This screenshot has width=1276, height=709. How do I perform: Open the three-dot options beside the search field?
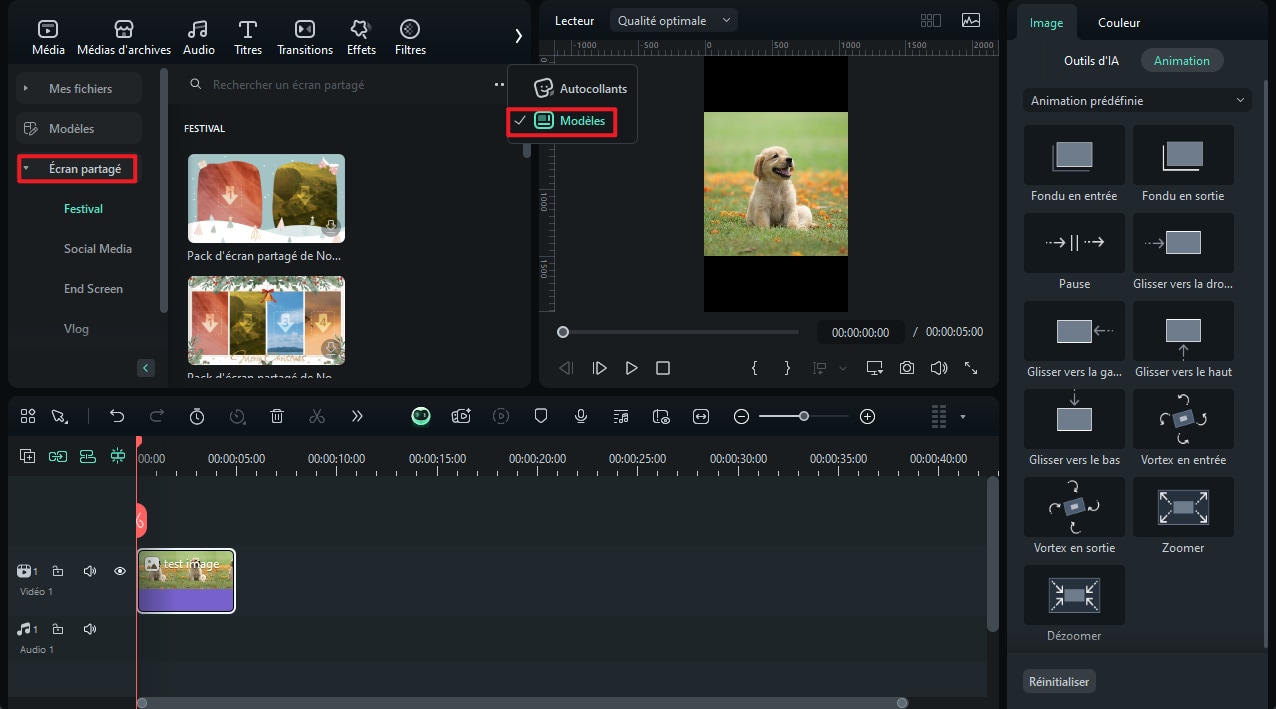pos(499,85)
